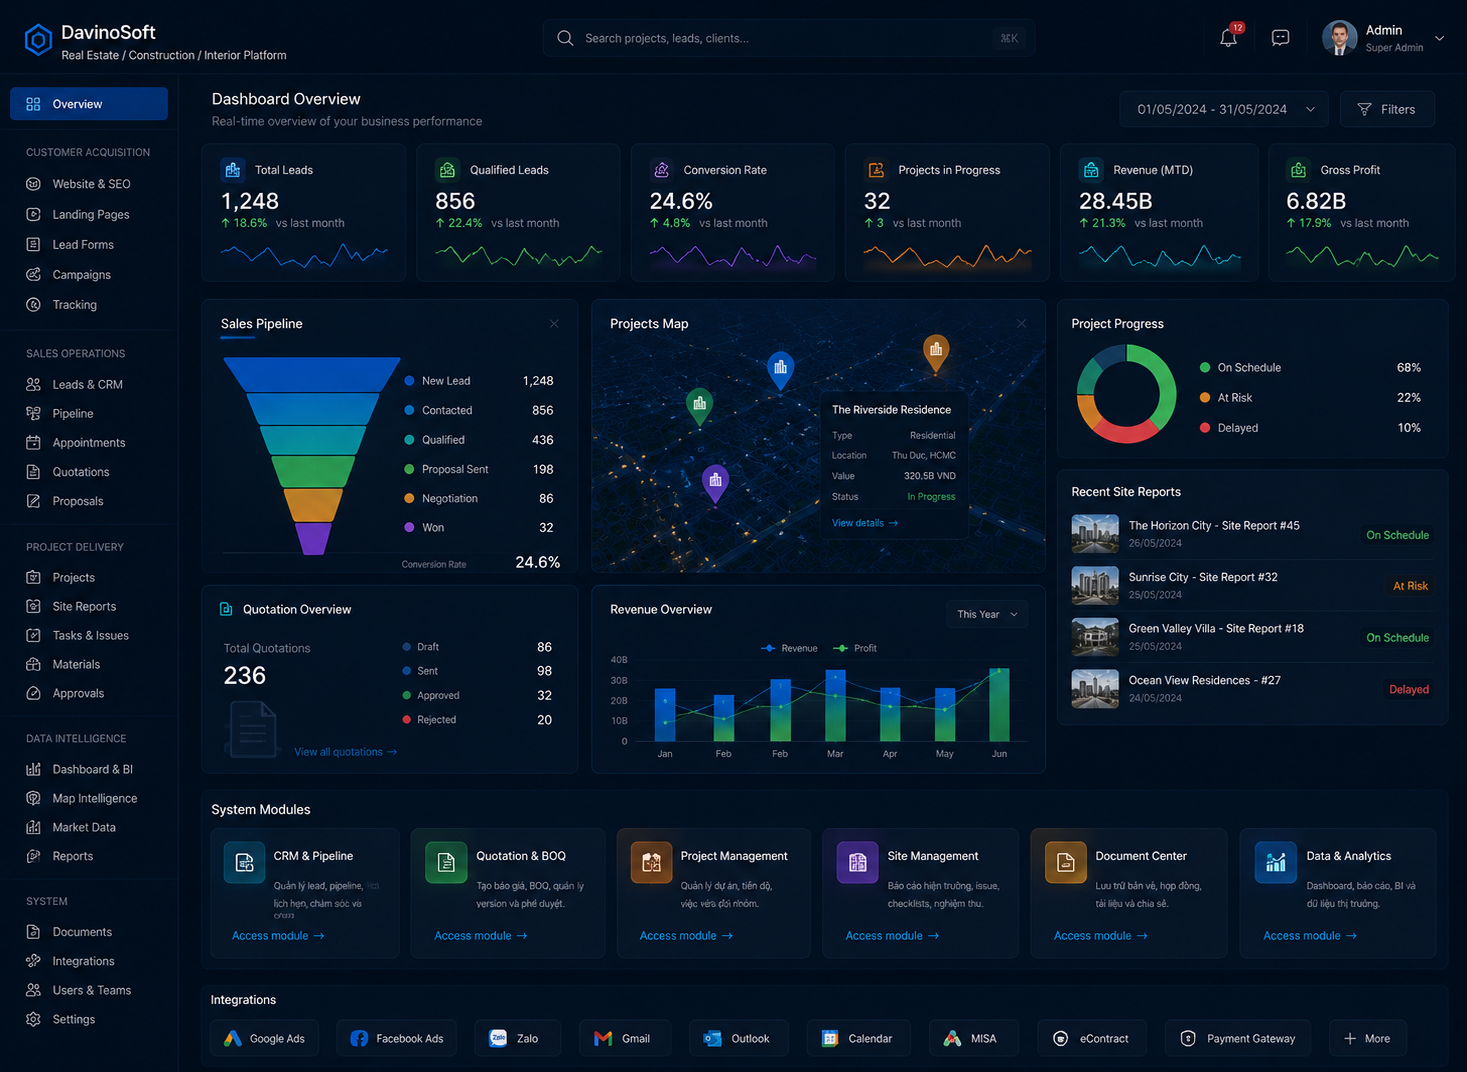Viewport: 1467px width, 1072px height.
Task: Click the DavinoSoft hexagon logo
Action: click(38, 40)
